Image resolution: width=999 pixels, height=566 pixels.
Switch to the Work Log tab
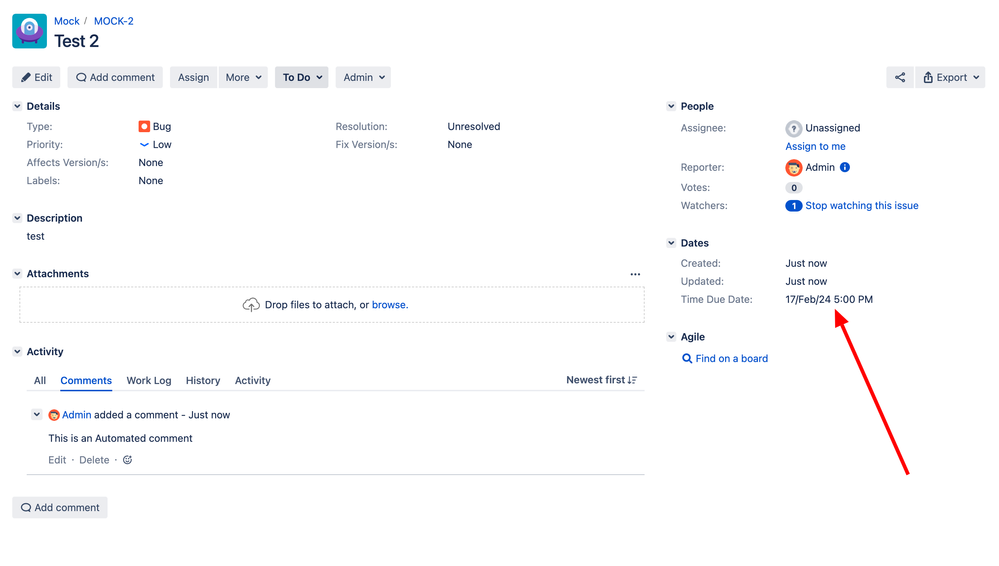(x=148, y=381)
